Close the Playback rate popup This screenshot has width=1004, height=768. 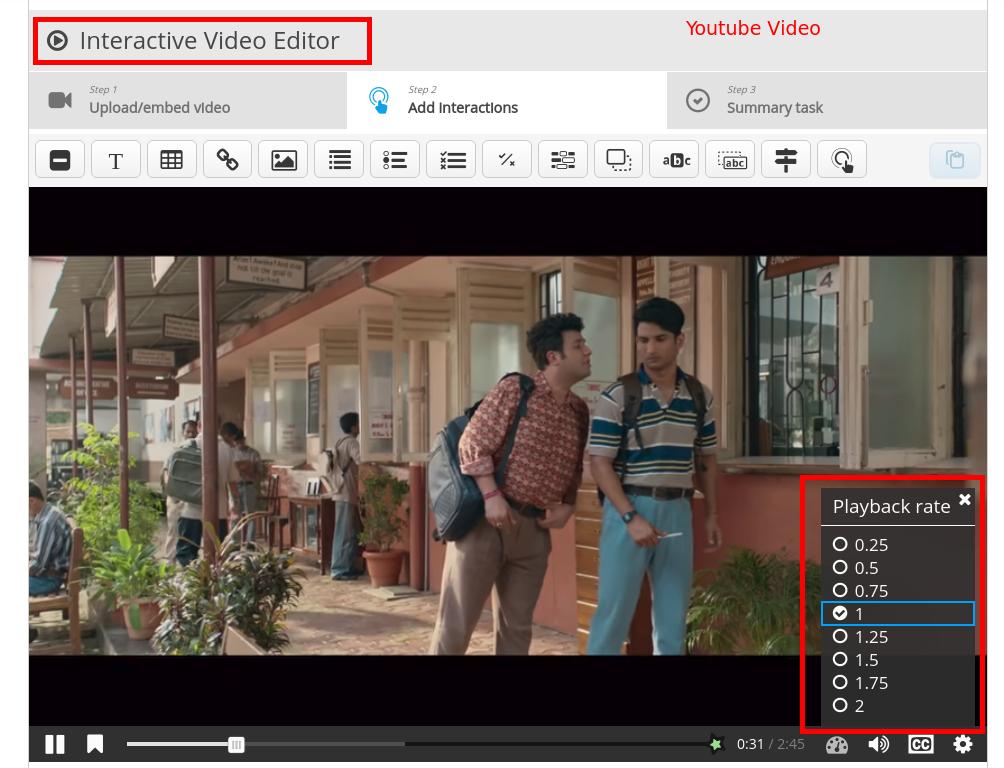pos(965,499)
